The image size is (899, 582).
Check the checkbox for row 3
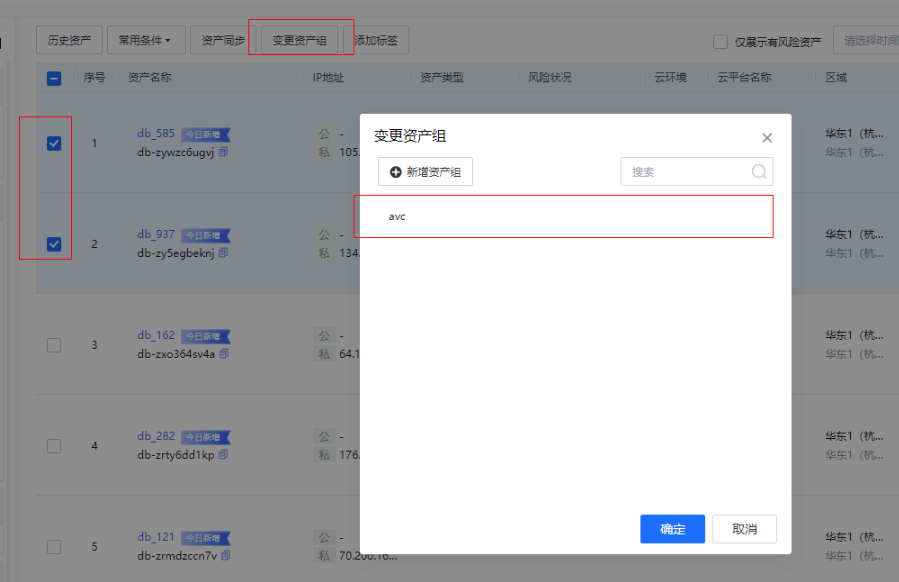tap(54, 345)
